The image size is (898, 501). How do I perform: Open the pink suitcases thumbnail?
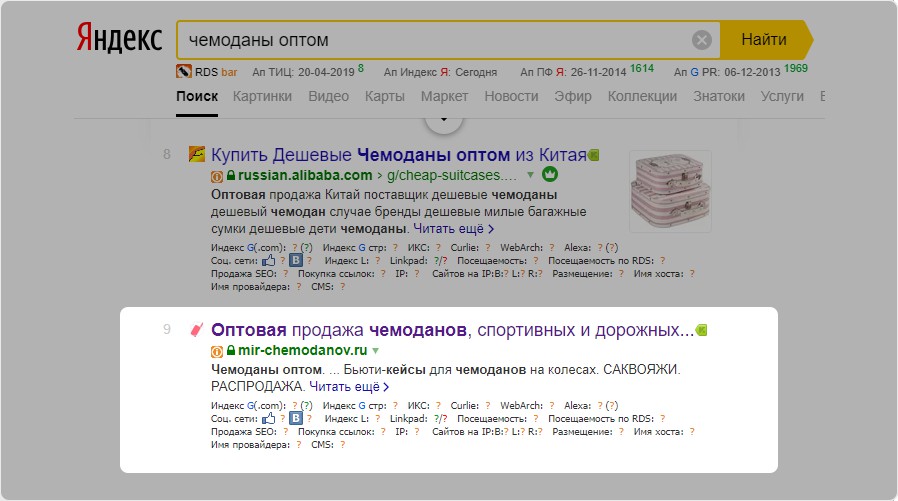point(670,191)
